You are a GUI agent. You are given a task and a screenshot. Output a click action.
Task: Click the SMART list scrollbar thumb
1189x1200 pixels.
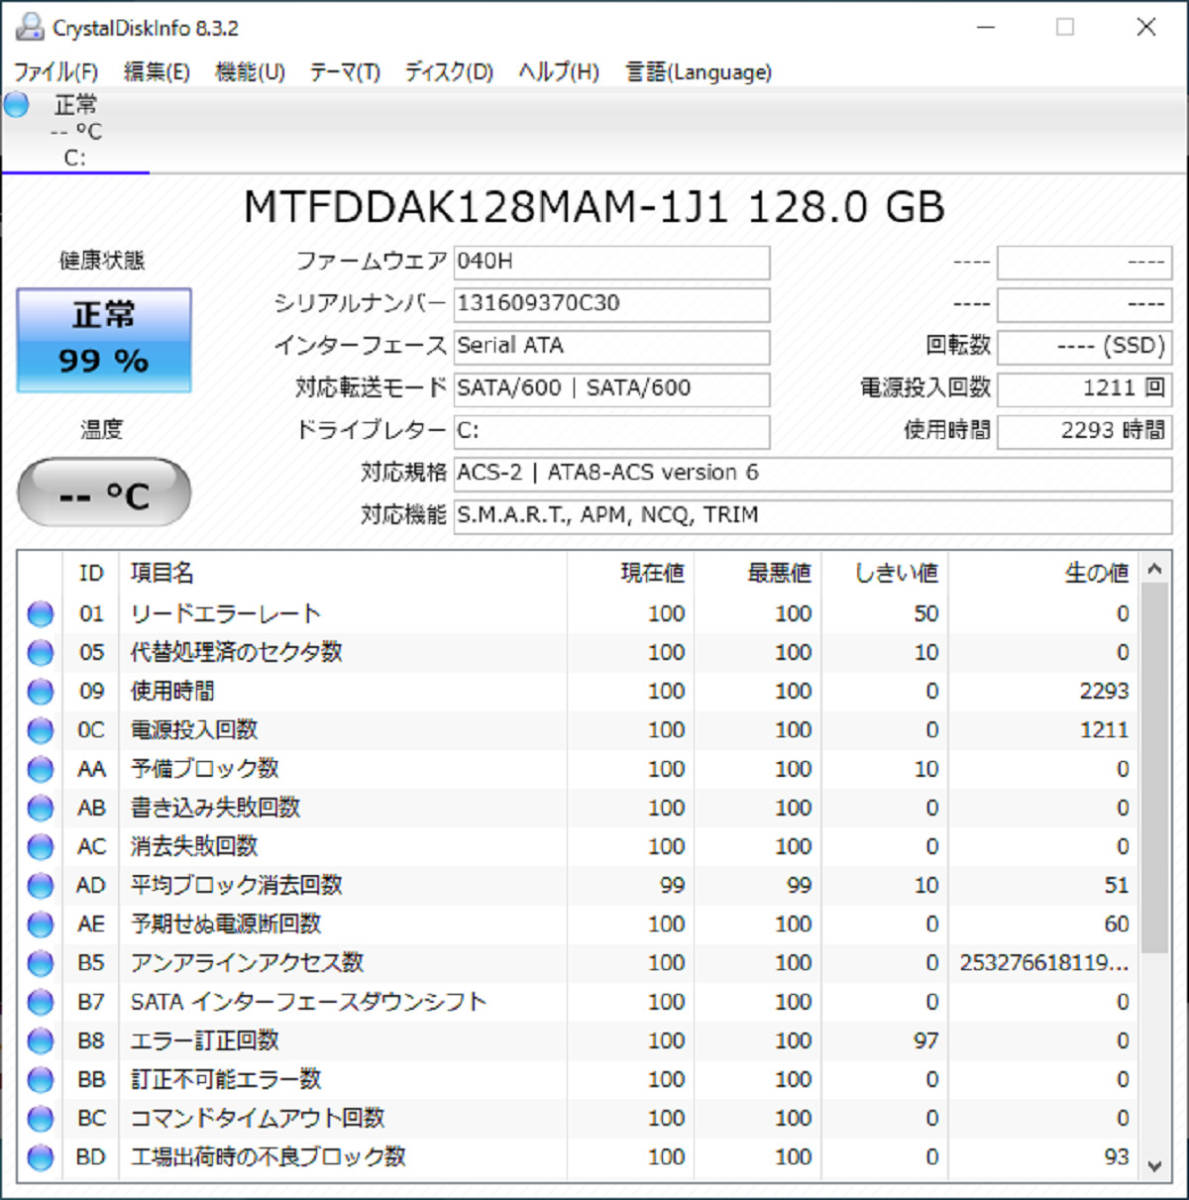click(x=1155, y=768)
